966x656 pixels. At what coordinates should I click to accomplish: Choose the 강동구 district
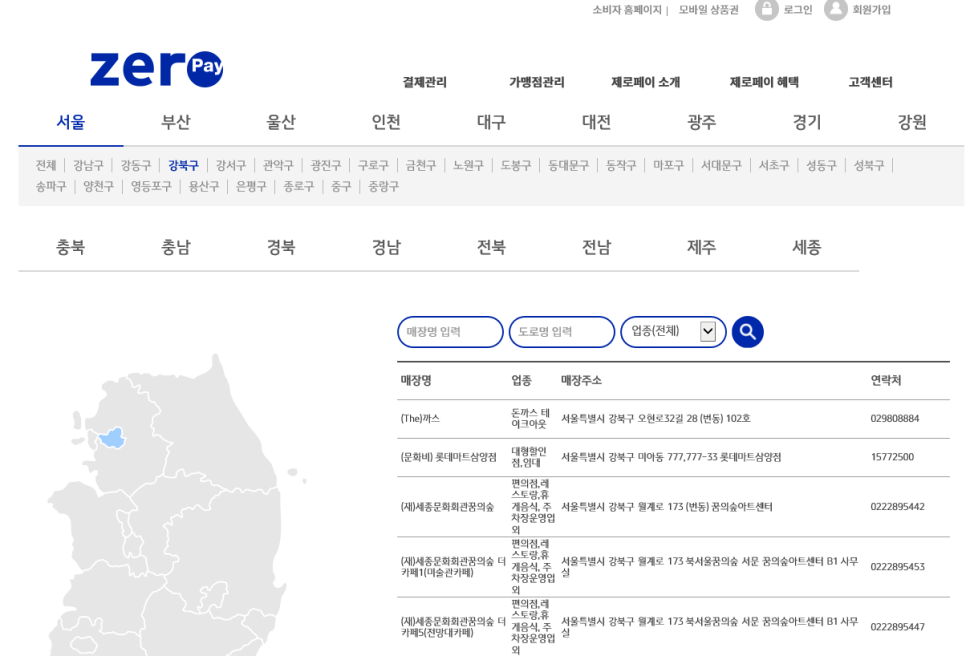tap(136, 165)
